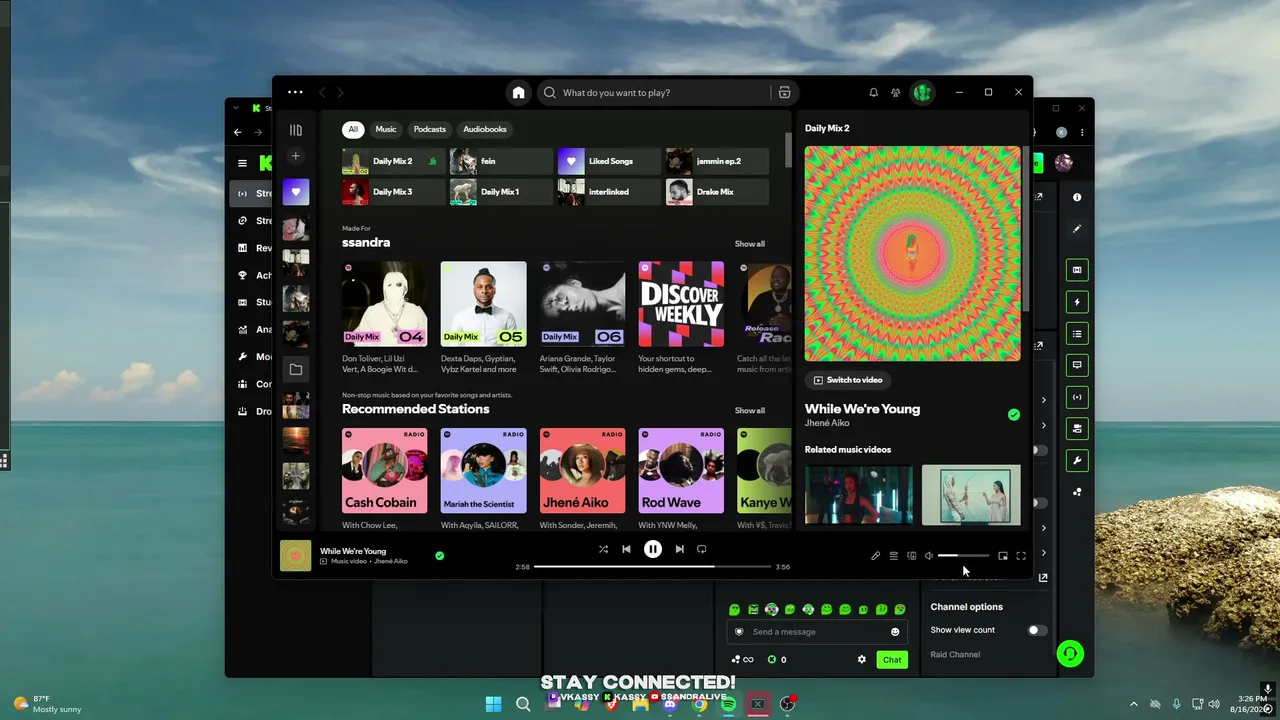Viewport: 1280px width, 720px height.
Task: Open Windows Start menu
Action: pos(493,704)
